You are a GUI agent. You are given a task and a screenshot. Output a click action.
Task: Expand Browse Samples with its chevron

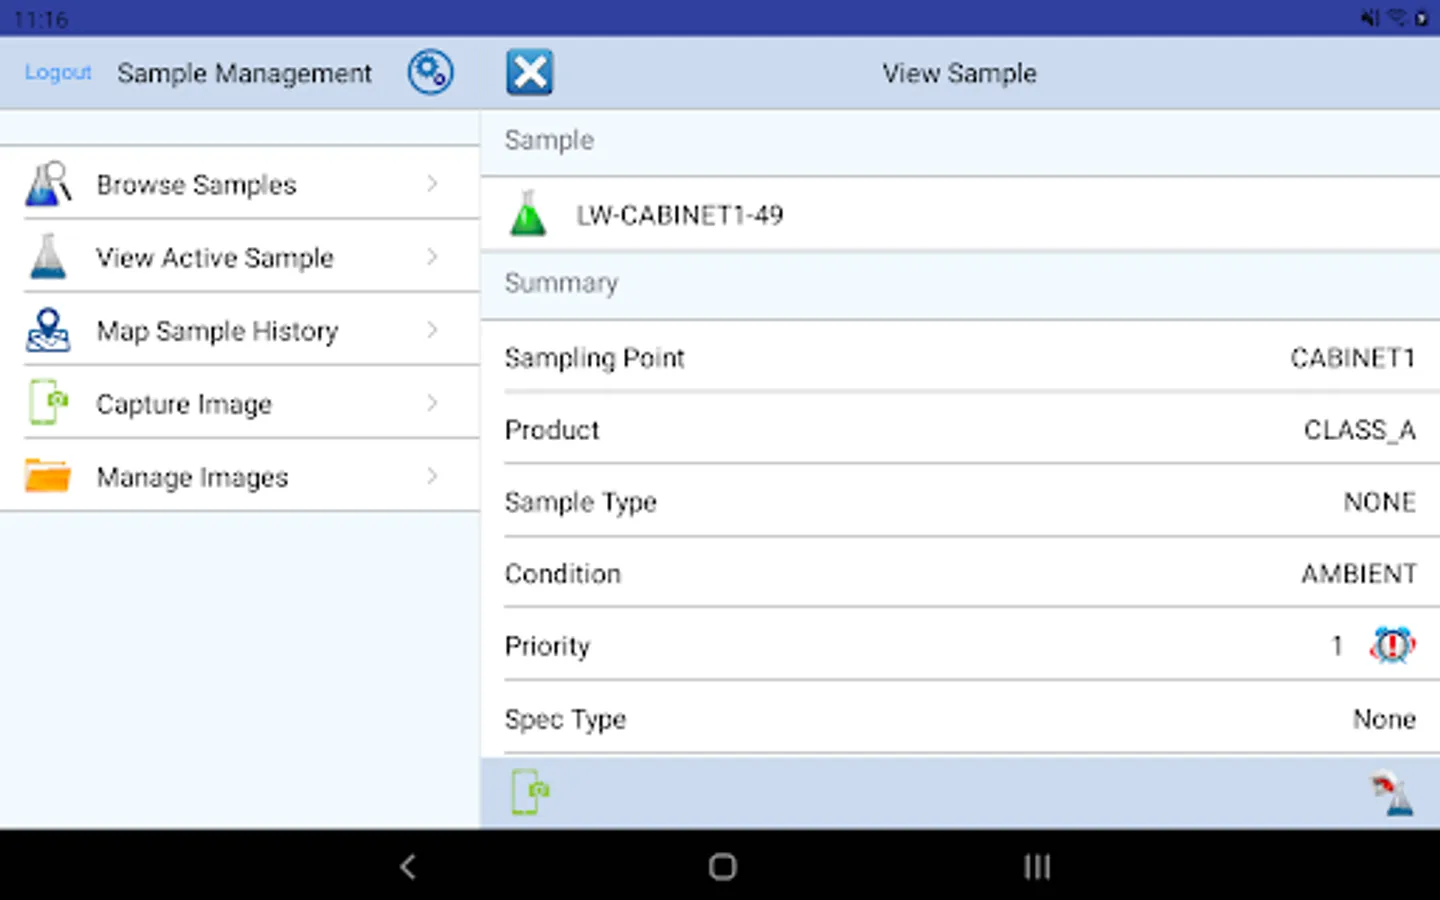(431, 184)
